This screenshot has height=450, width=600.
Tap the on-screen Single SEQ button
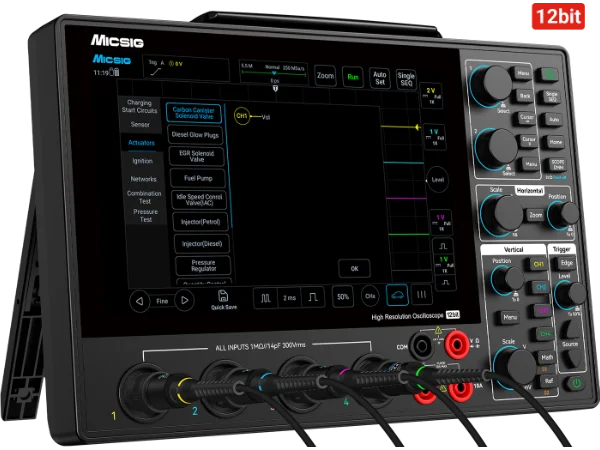[x=406, y=79]
